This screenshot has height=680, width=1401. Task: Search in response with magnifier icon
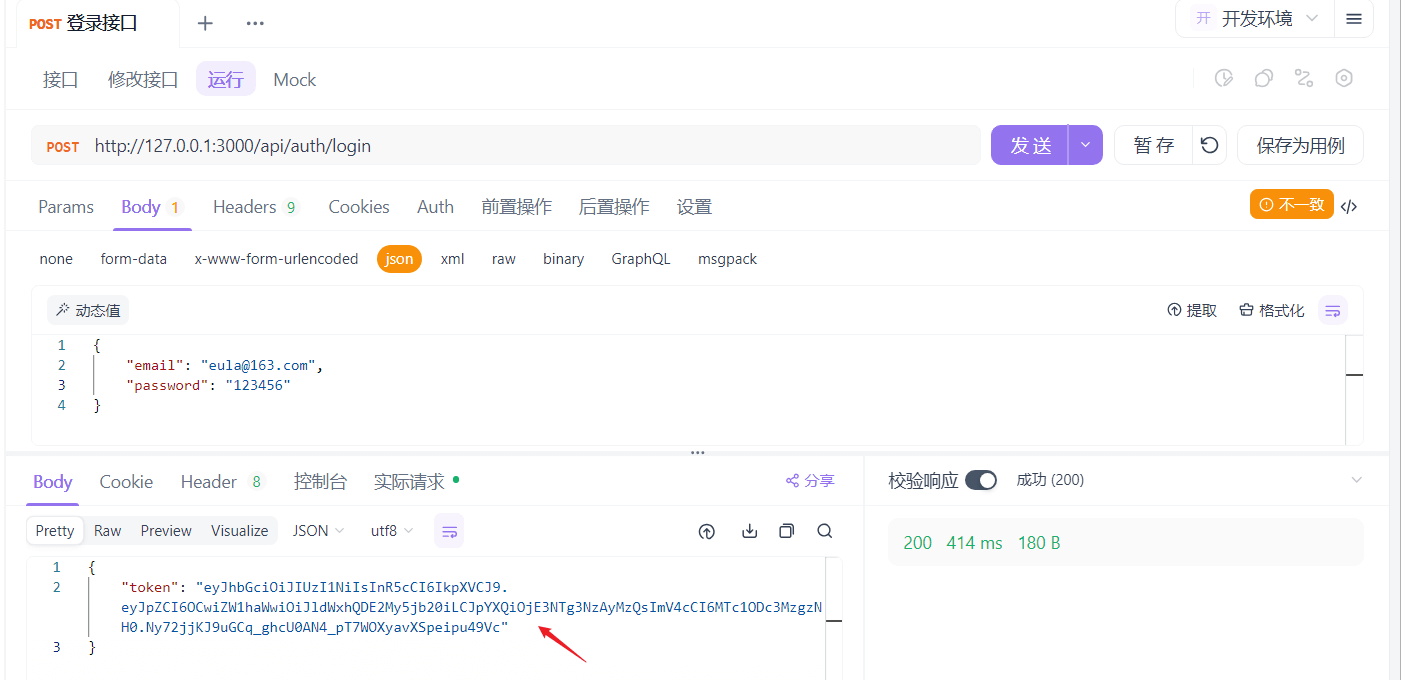click(825, 531)
